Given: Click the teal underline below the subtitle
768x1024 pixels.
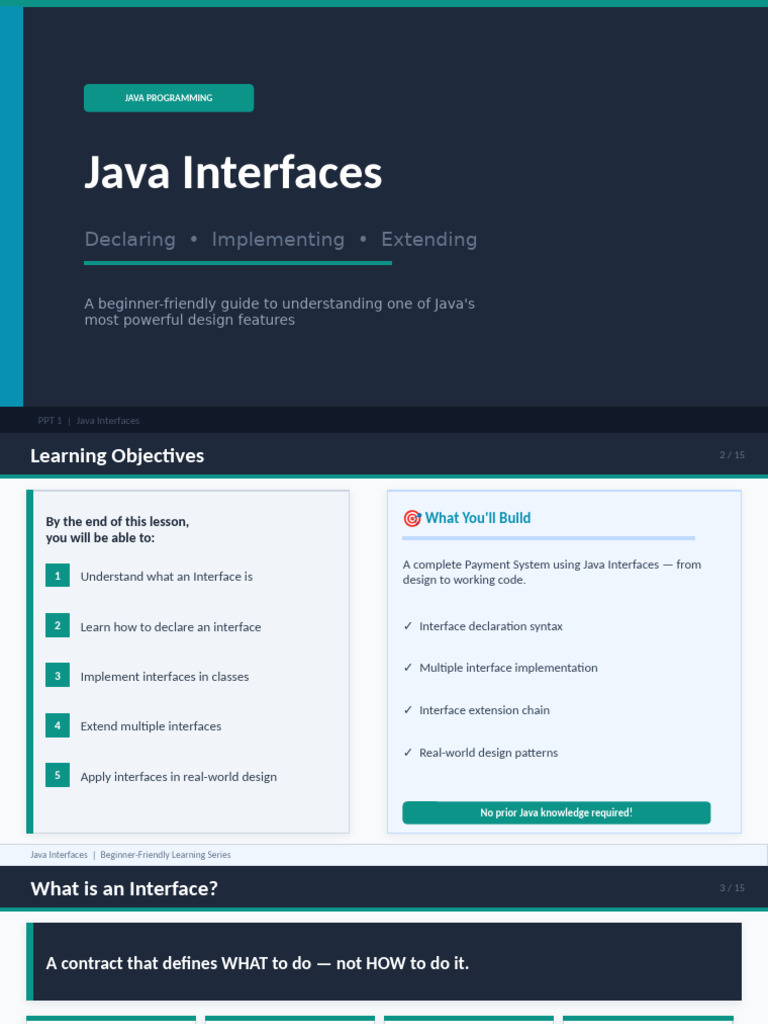Looking at the screenshot, I should 238,263.
